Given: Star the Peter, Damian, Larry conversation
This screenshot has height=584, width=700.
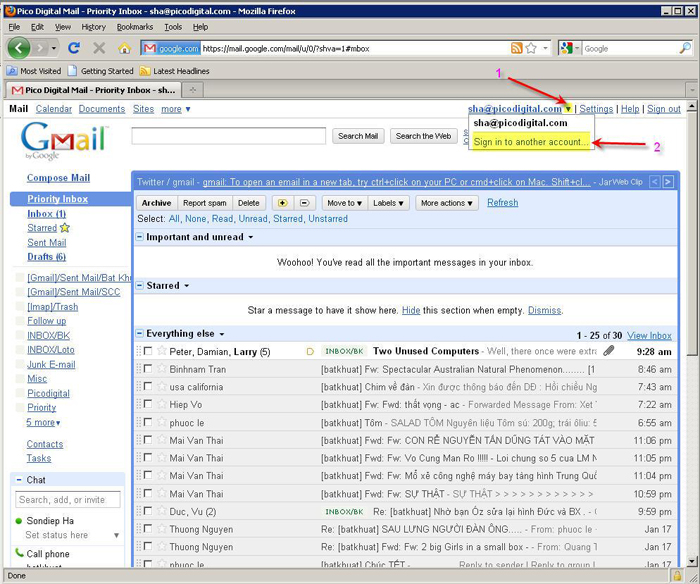Looking at the screenshot, I should coord(162,351).
